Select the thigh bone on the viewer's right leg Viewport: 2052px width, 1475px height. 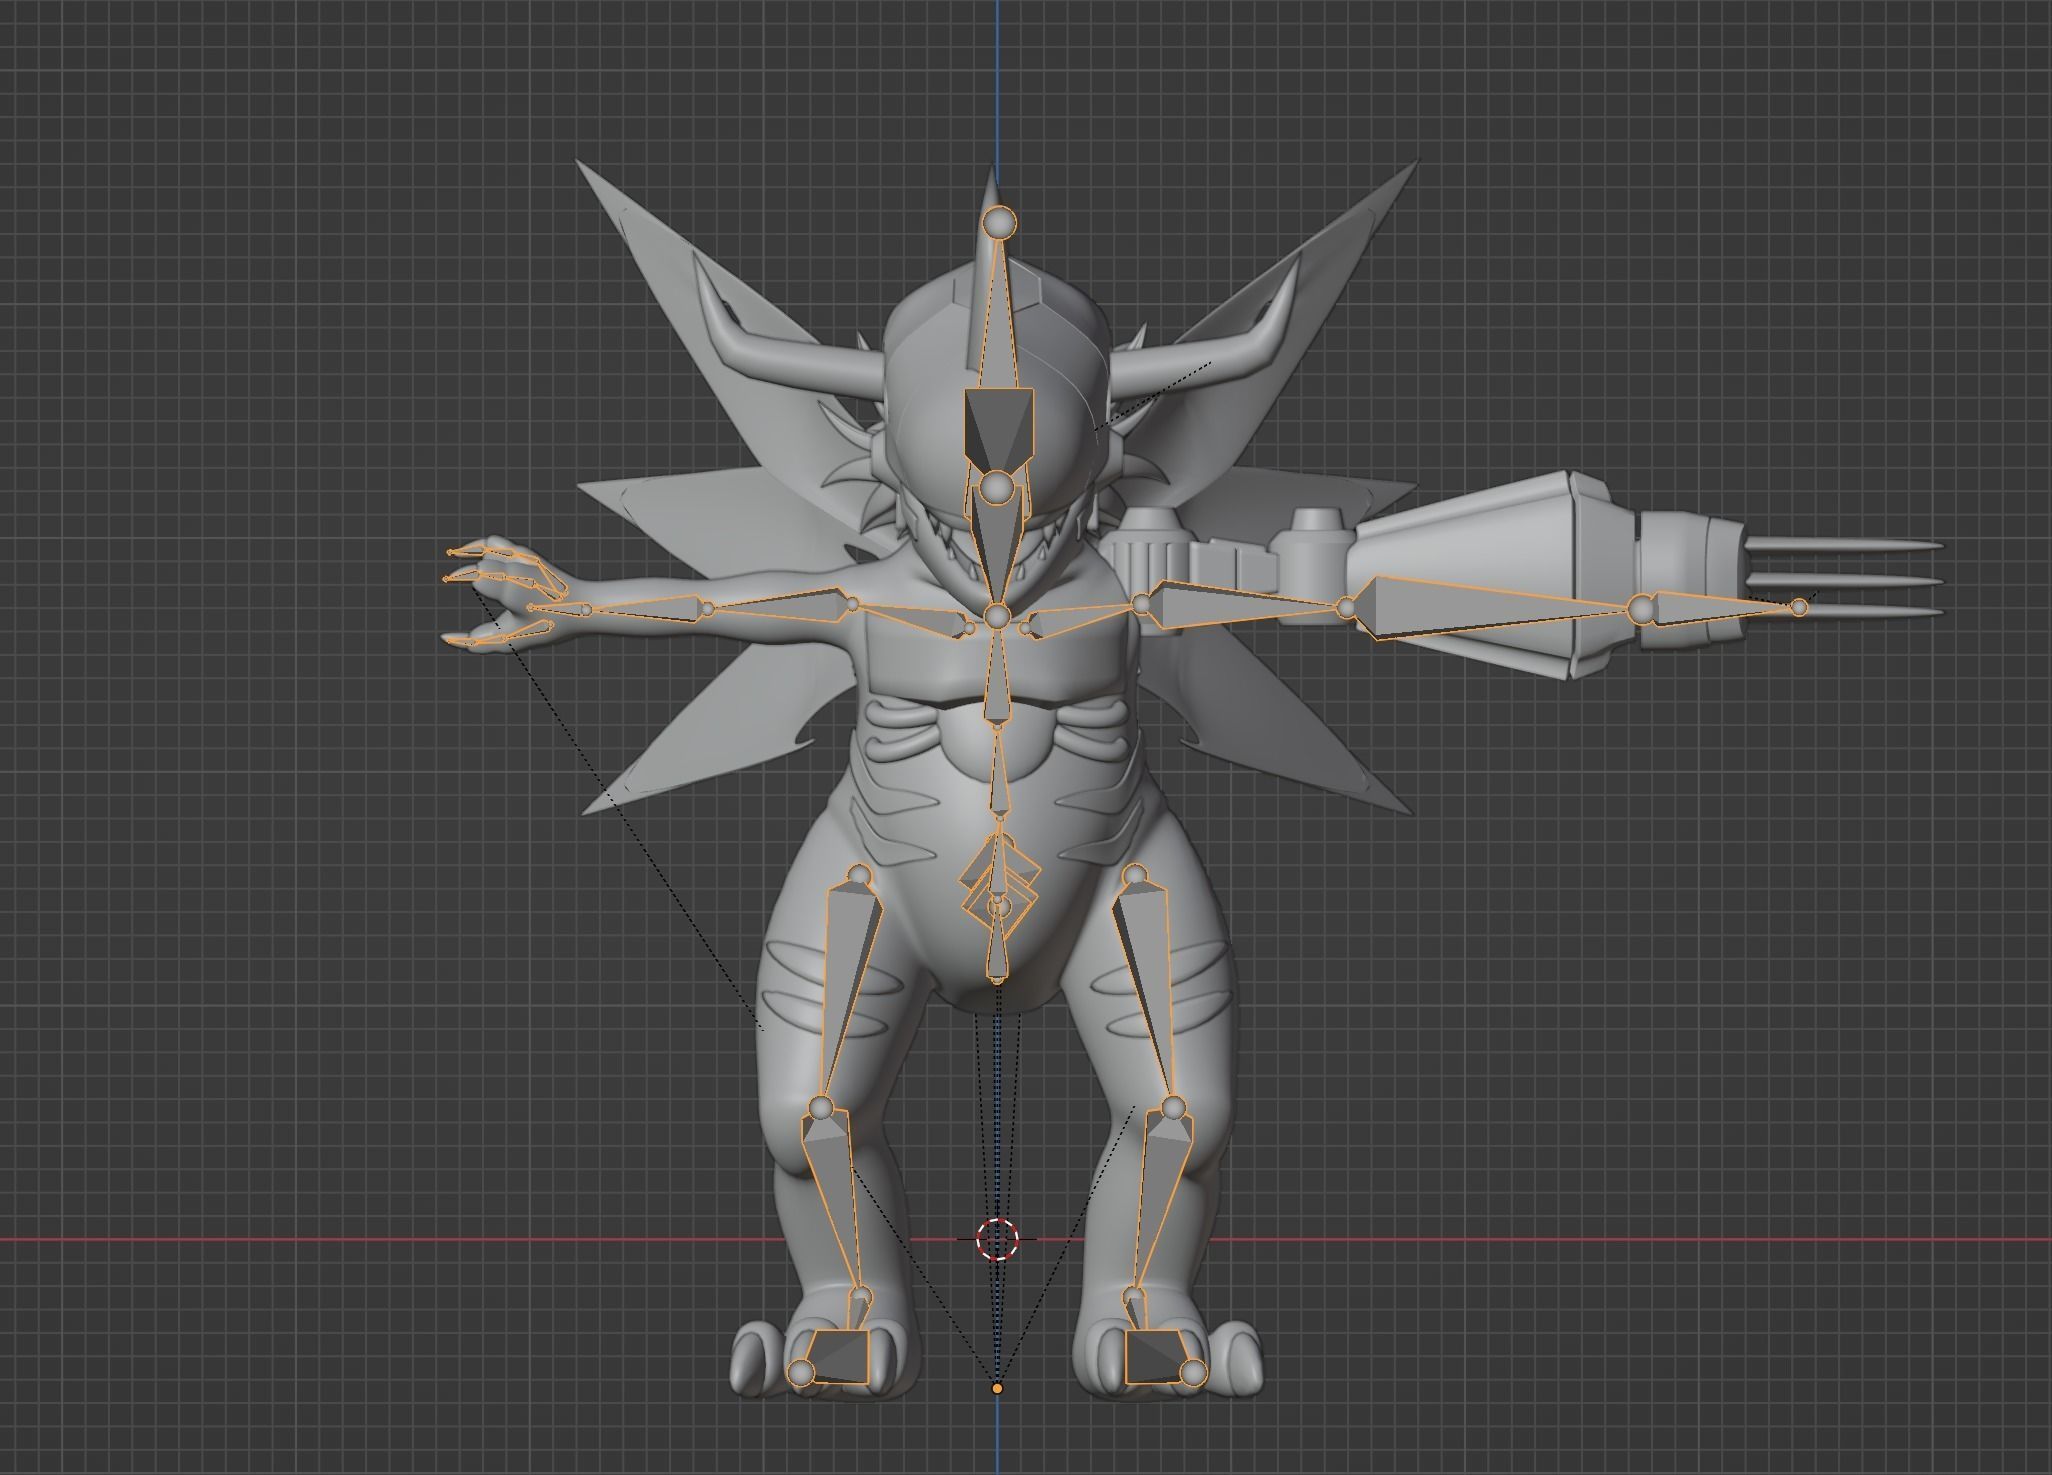point(1144,988)
